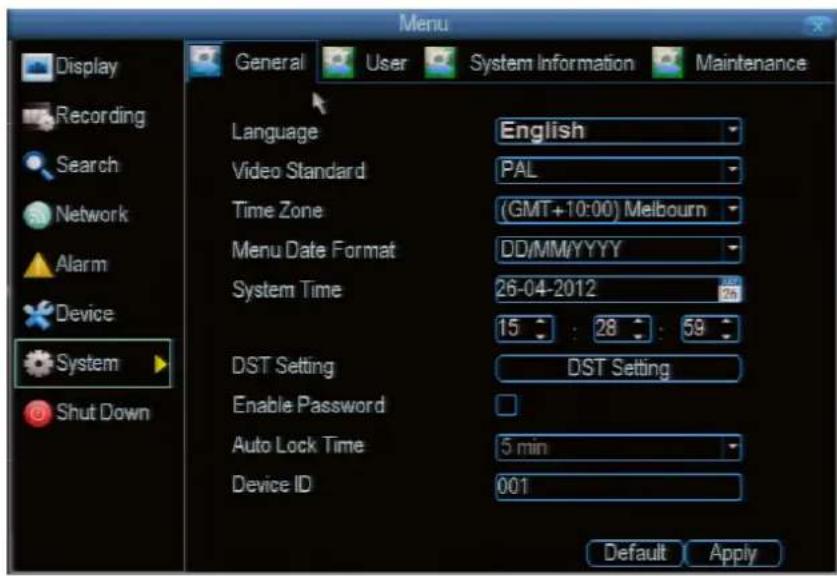837x576 pixels.
Task: Open the calendar picker for System Time
Action: pos(730,289)
